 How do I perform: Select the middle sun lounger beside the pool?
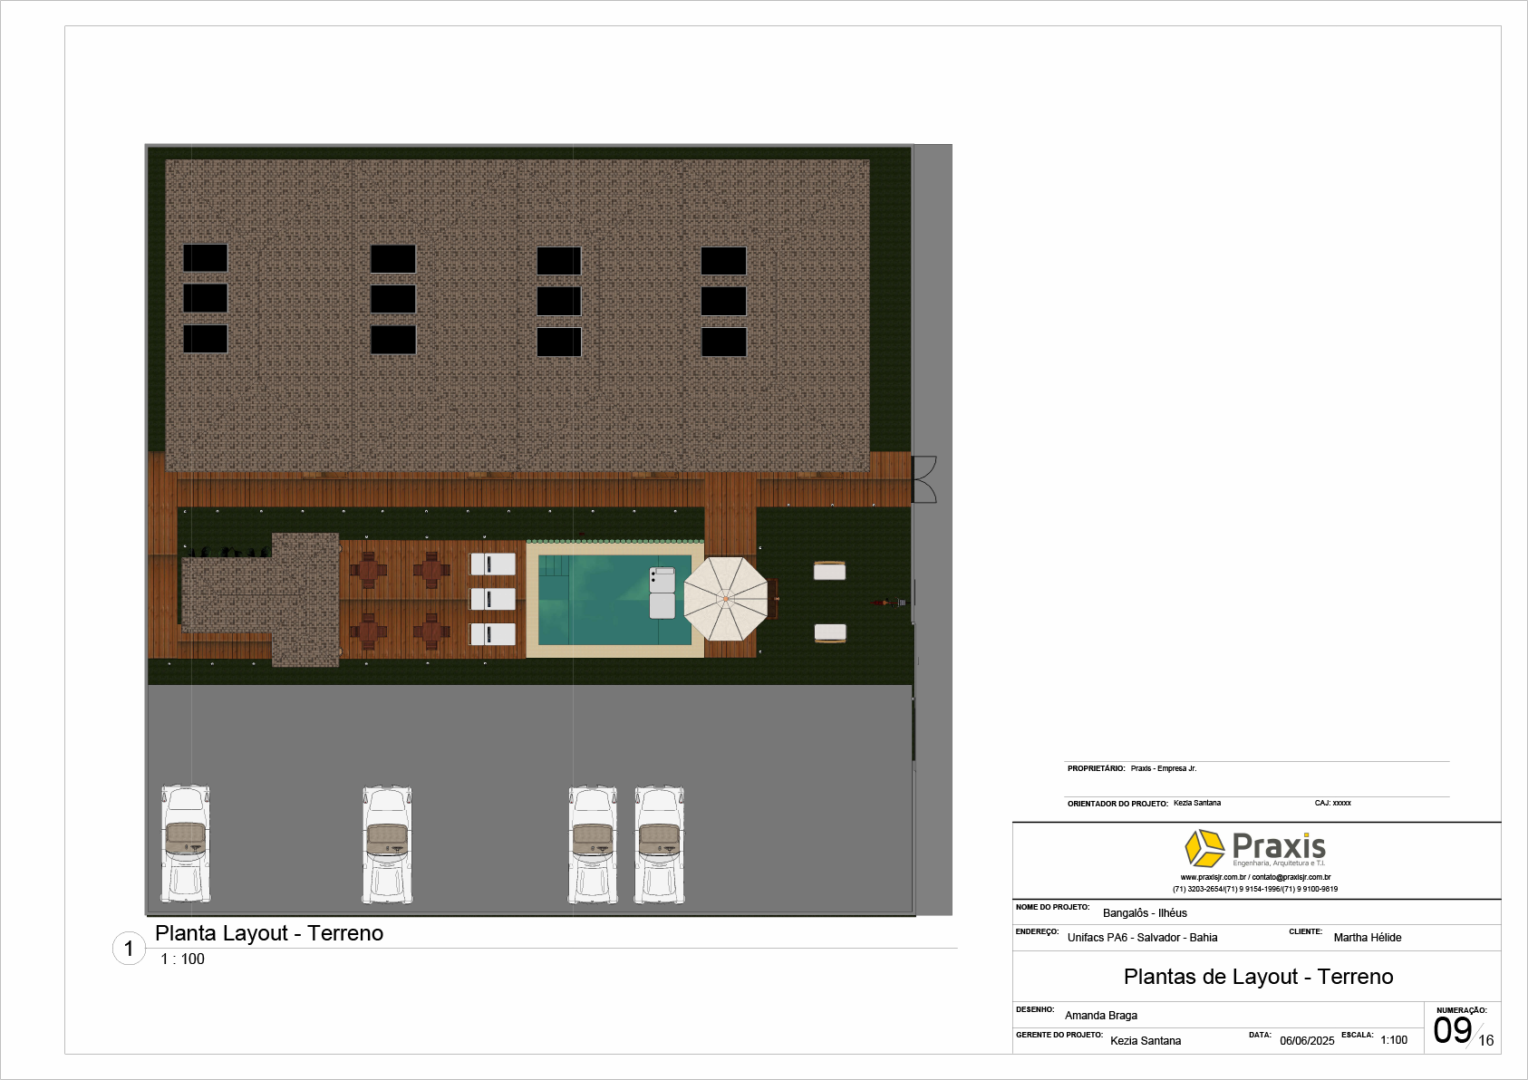click(493, 599)
